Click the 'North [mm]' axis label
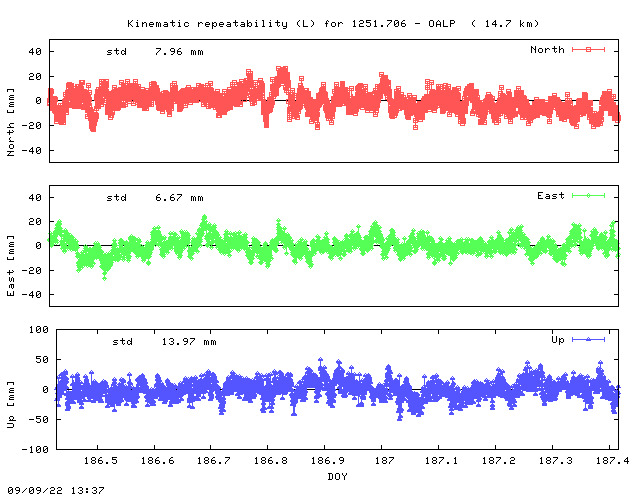The height and width of the screenshot is (496, 640). (11, 122)
